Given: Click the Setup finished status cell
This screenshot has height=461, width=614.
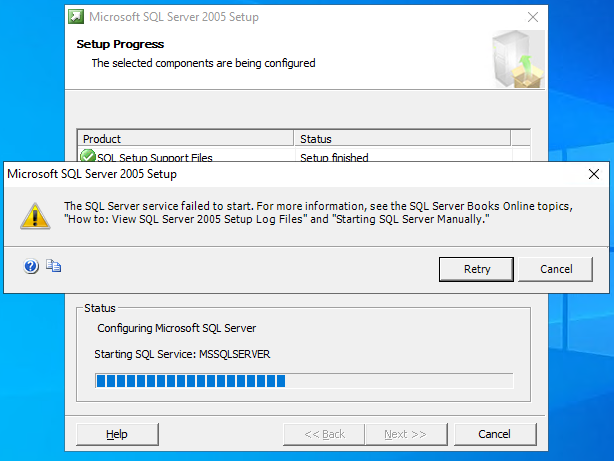Looking at the screenshot, I should coord(403,157).
